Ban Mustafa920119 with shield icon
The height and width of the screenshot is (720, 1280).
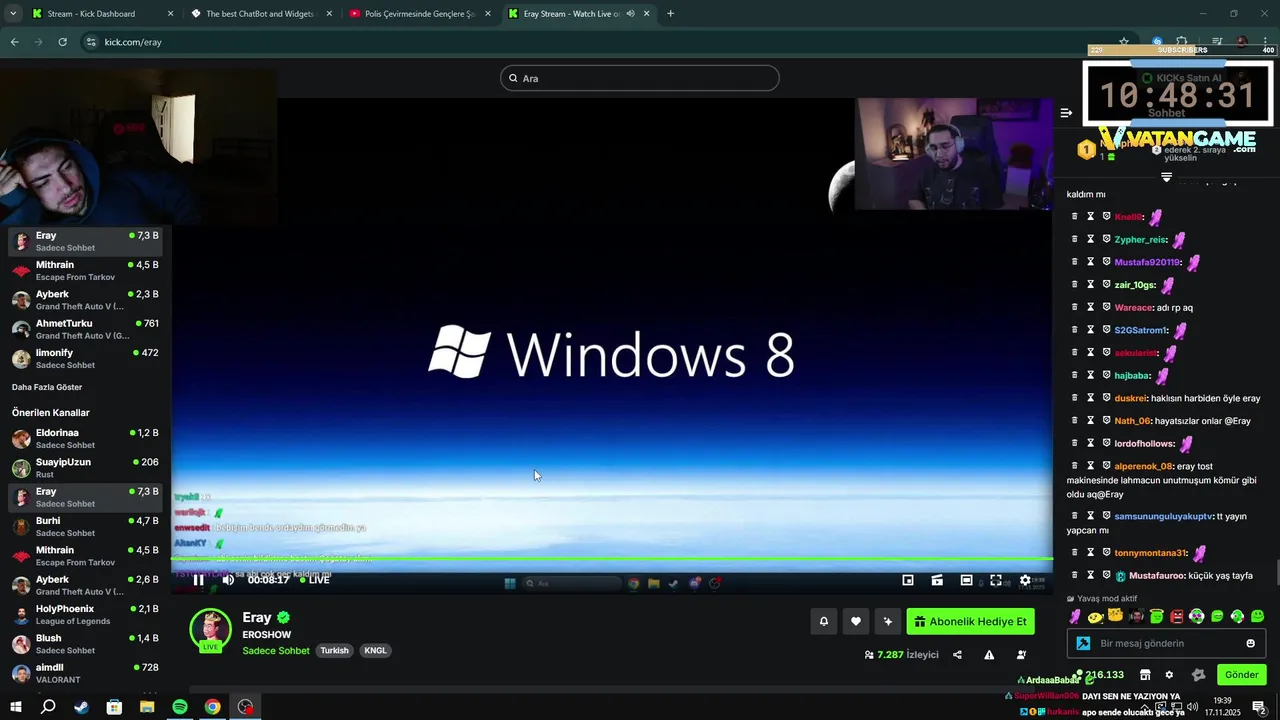click(1107, 262)
